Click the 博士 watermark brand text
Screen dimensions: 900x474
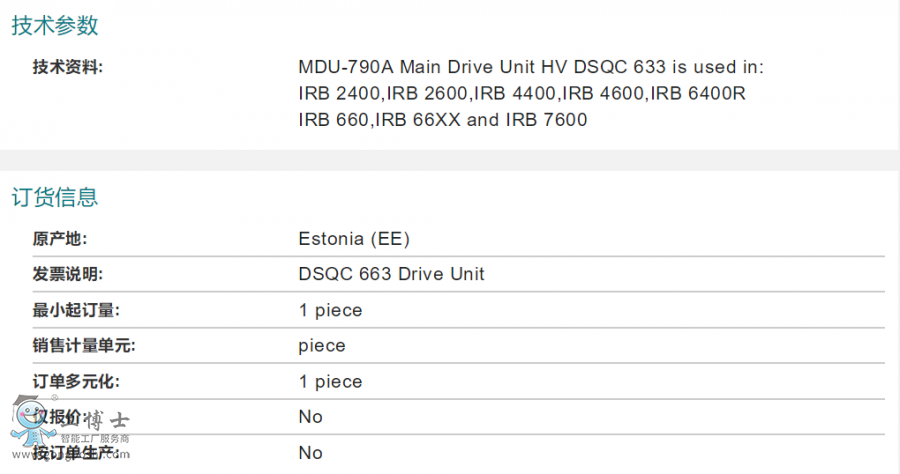tap(107, 421)
